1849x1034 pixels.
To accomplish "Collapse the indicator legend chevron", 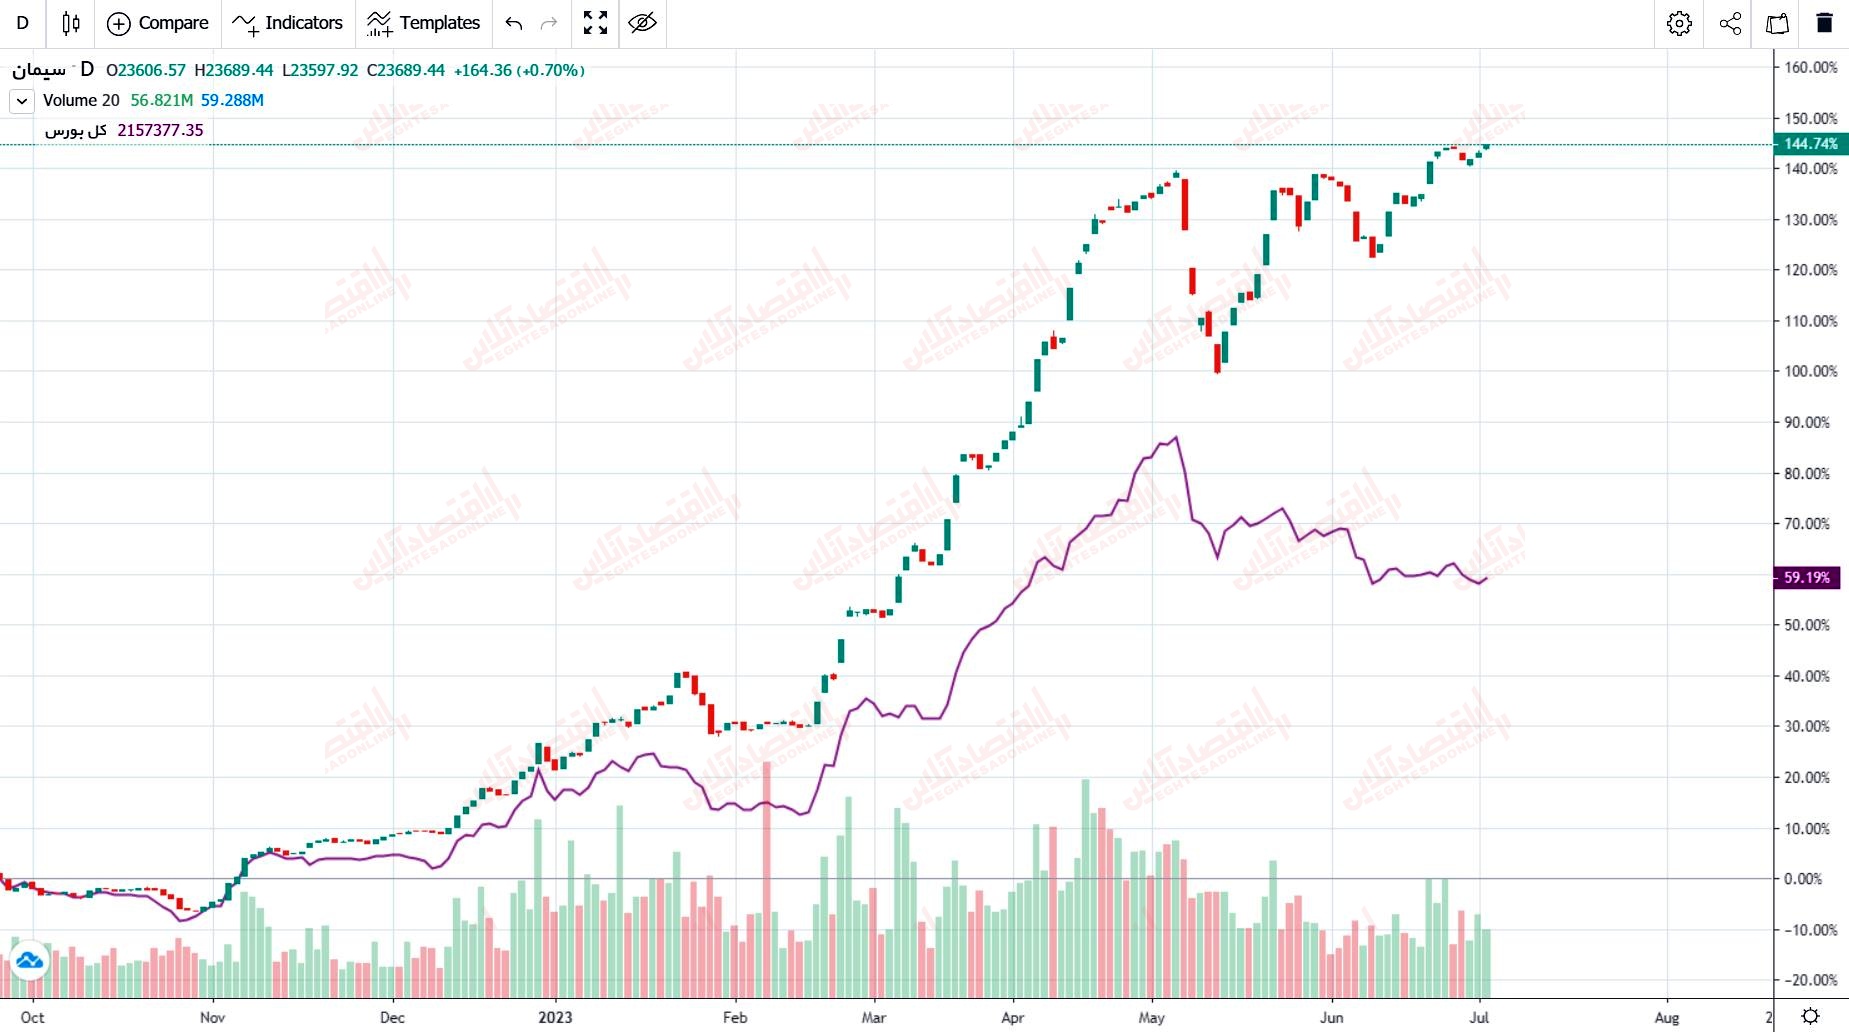I will click(22, 100).
